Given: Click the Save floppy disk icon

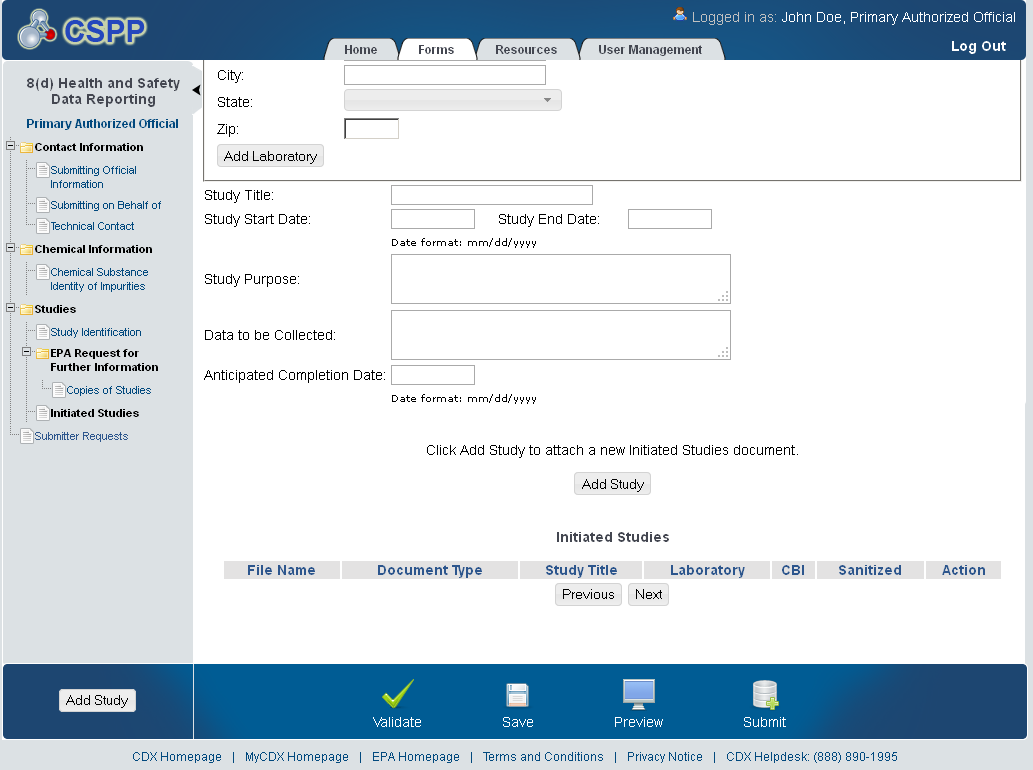Looking at the screenshot, I should [x=517, y=695].
